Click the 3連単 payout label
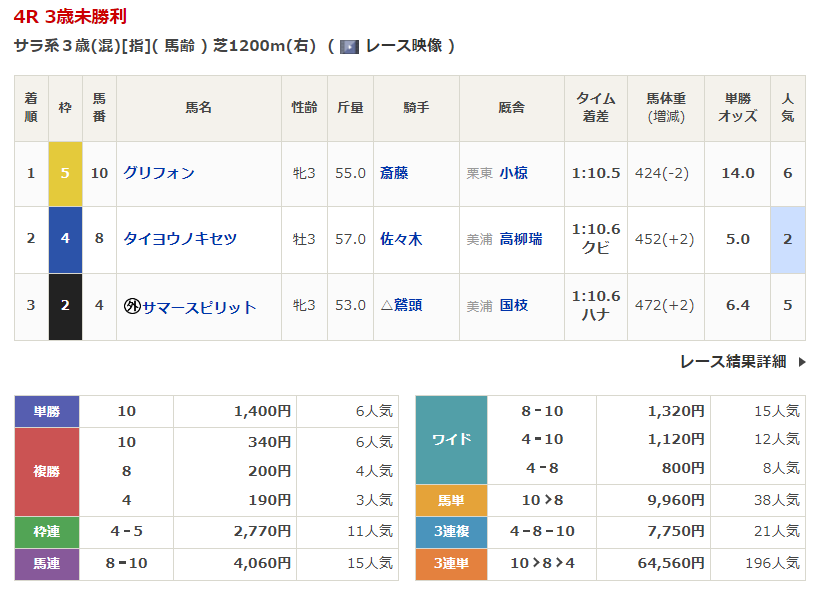The width and height of the screenshot is (821, 590). click(x=451, y=564)
